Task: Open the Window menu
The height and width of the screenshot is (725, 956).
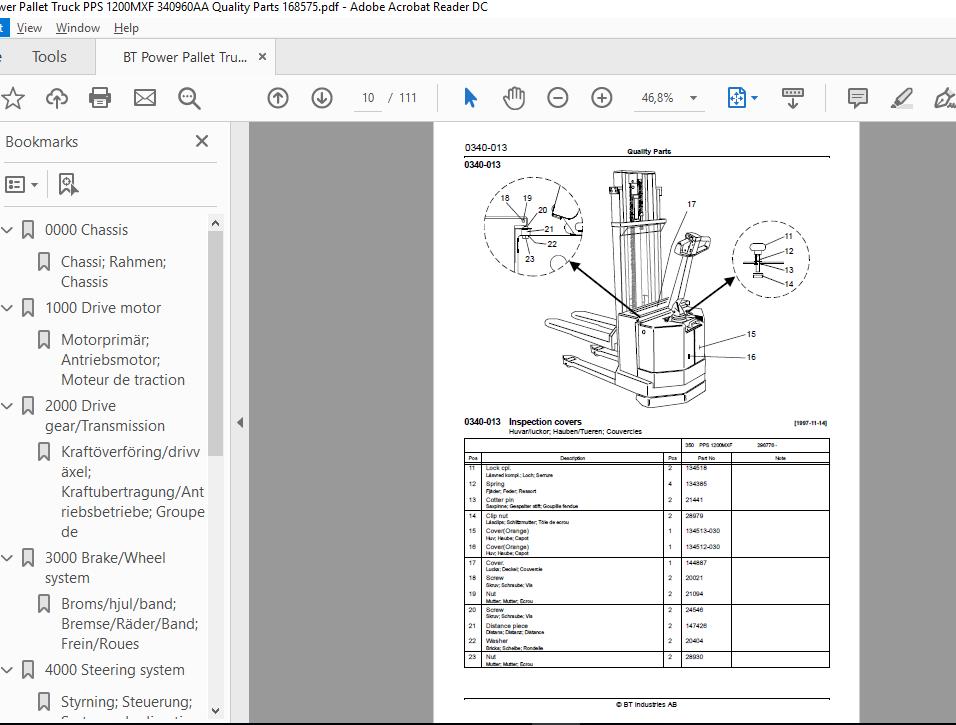Action: (77, 28)
